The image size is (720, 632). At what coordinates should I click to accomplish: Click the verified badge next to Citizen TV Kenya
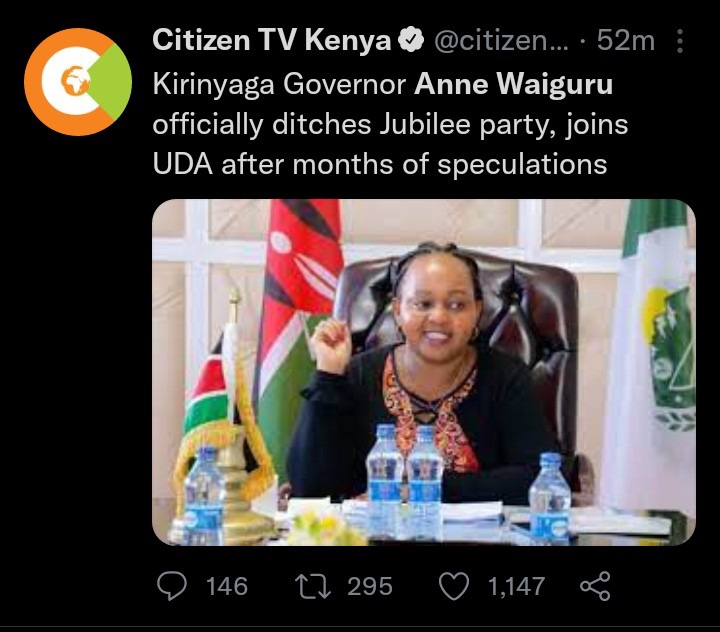click(411, 40)
